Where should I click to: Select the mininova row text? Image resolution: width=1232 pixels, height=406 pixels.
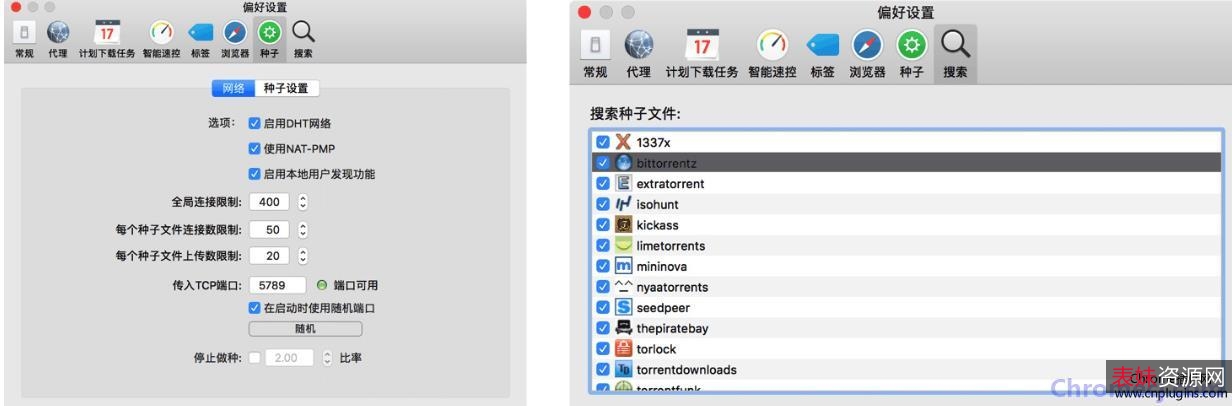[661, 267]
